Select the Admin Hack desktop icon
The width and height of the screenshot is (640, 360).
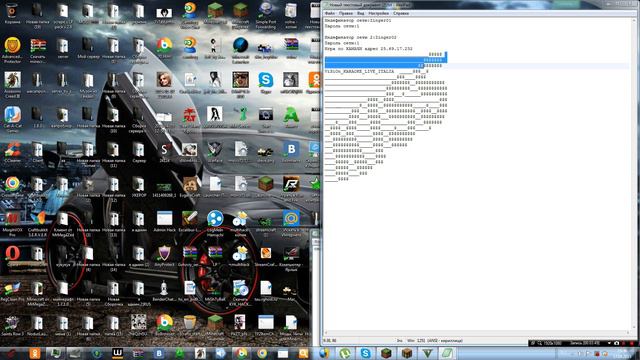click(x=164, y=222)
